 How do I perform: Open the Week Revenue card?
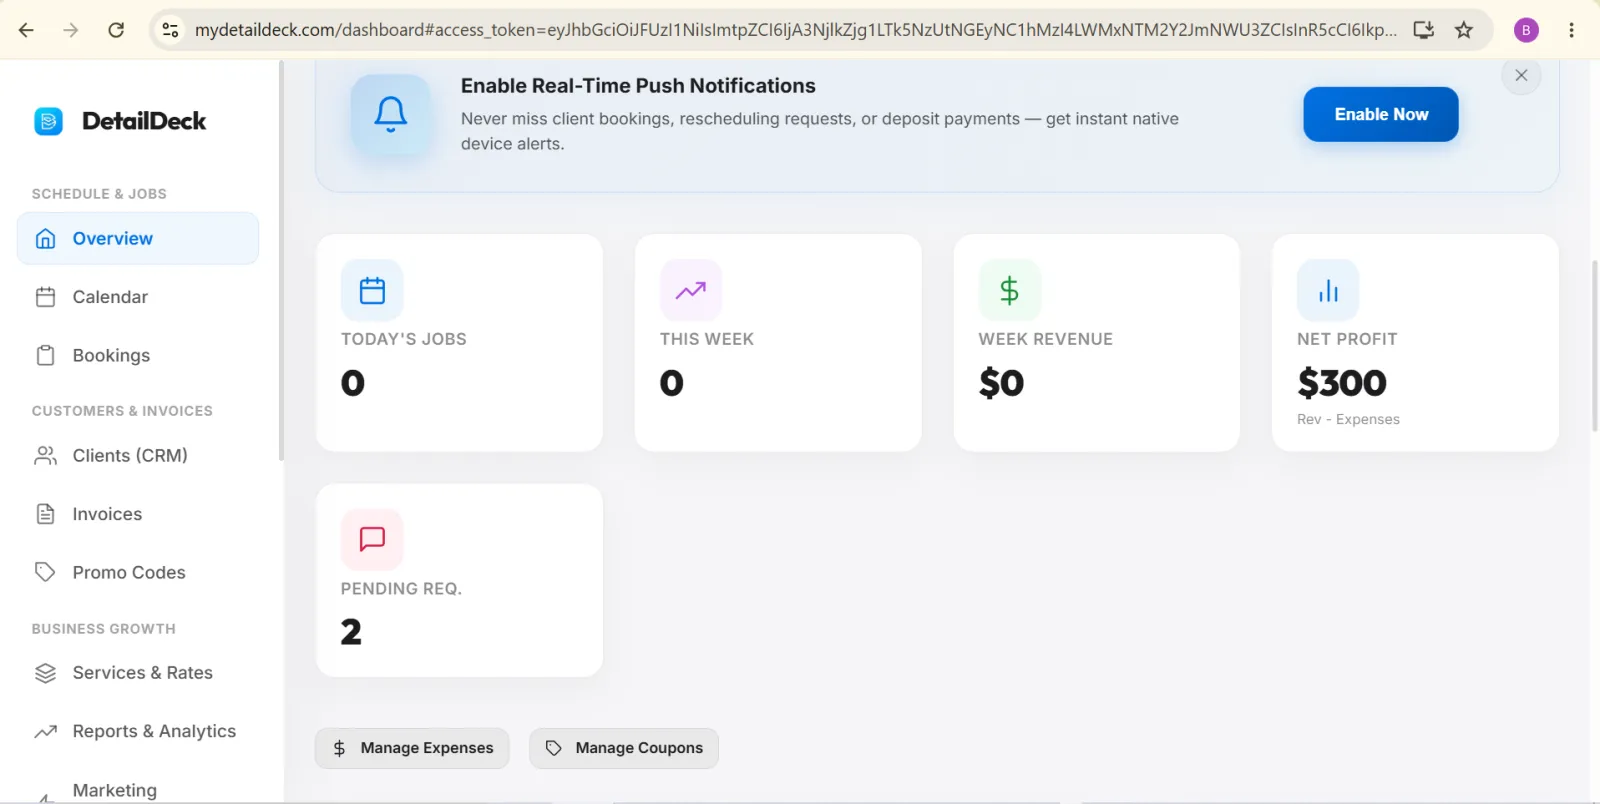(x=1096, y=342)
